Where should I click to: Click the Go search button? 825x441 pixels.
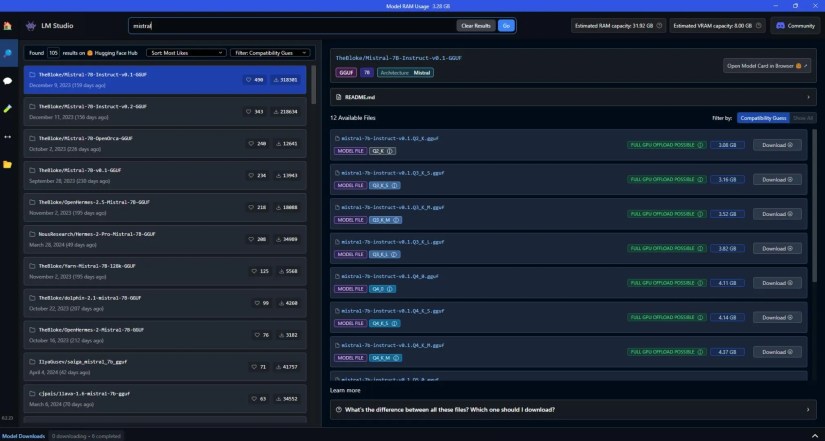506,26
